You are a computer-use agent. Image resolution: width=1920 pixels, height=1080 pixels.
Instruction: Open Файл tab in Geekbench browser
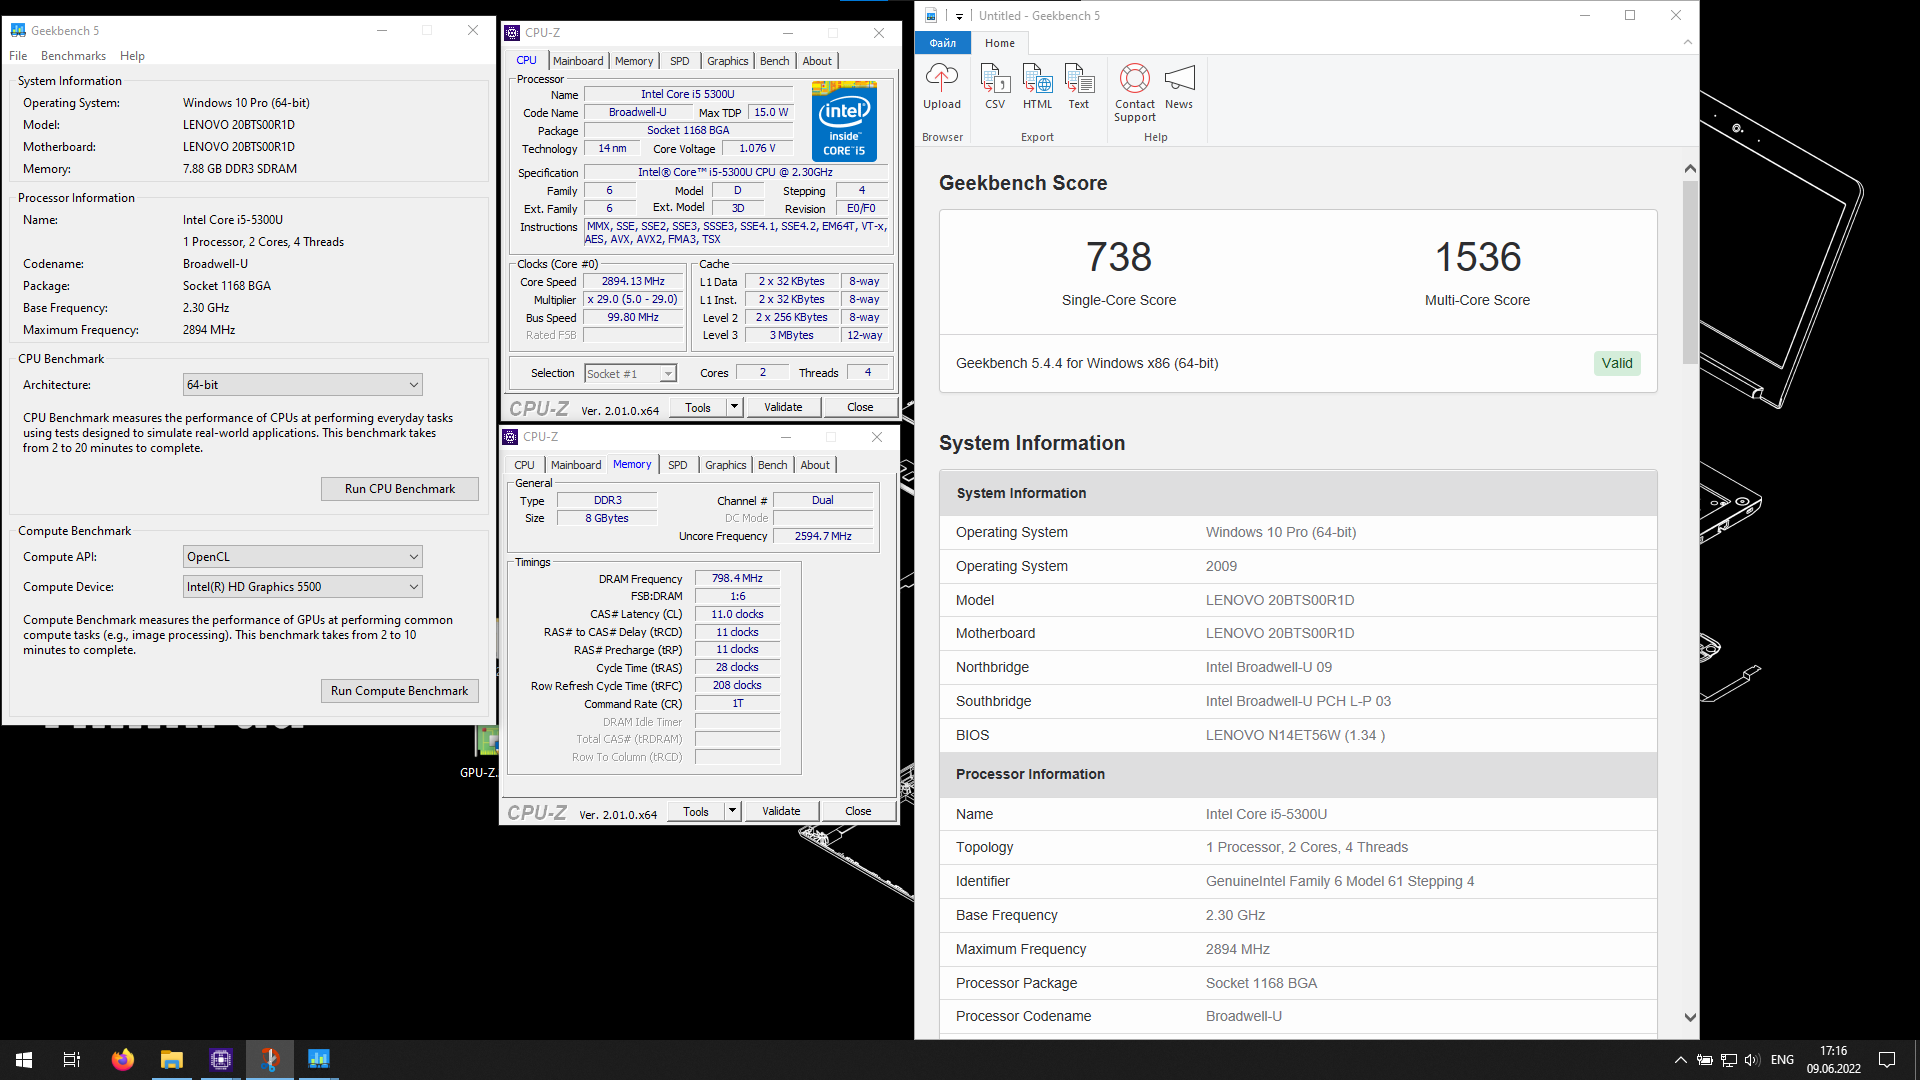coord(942,43)
